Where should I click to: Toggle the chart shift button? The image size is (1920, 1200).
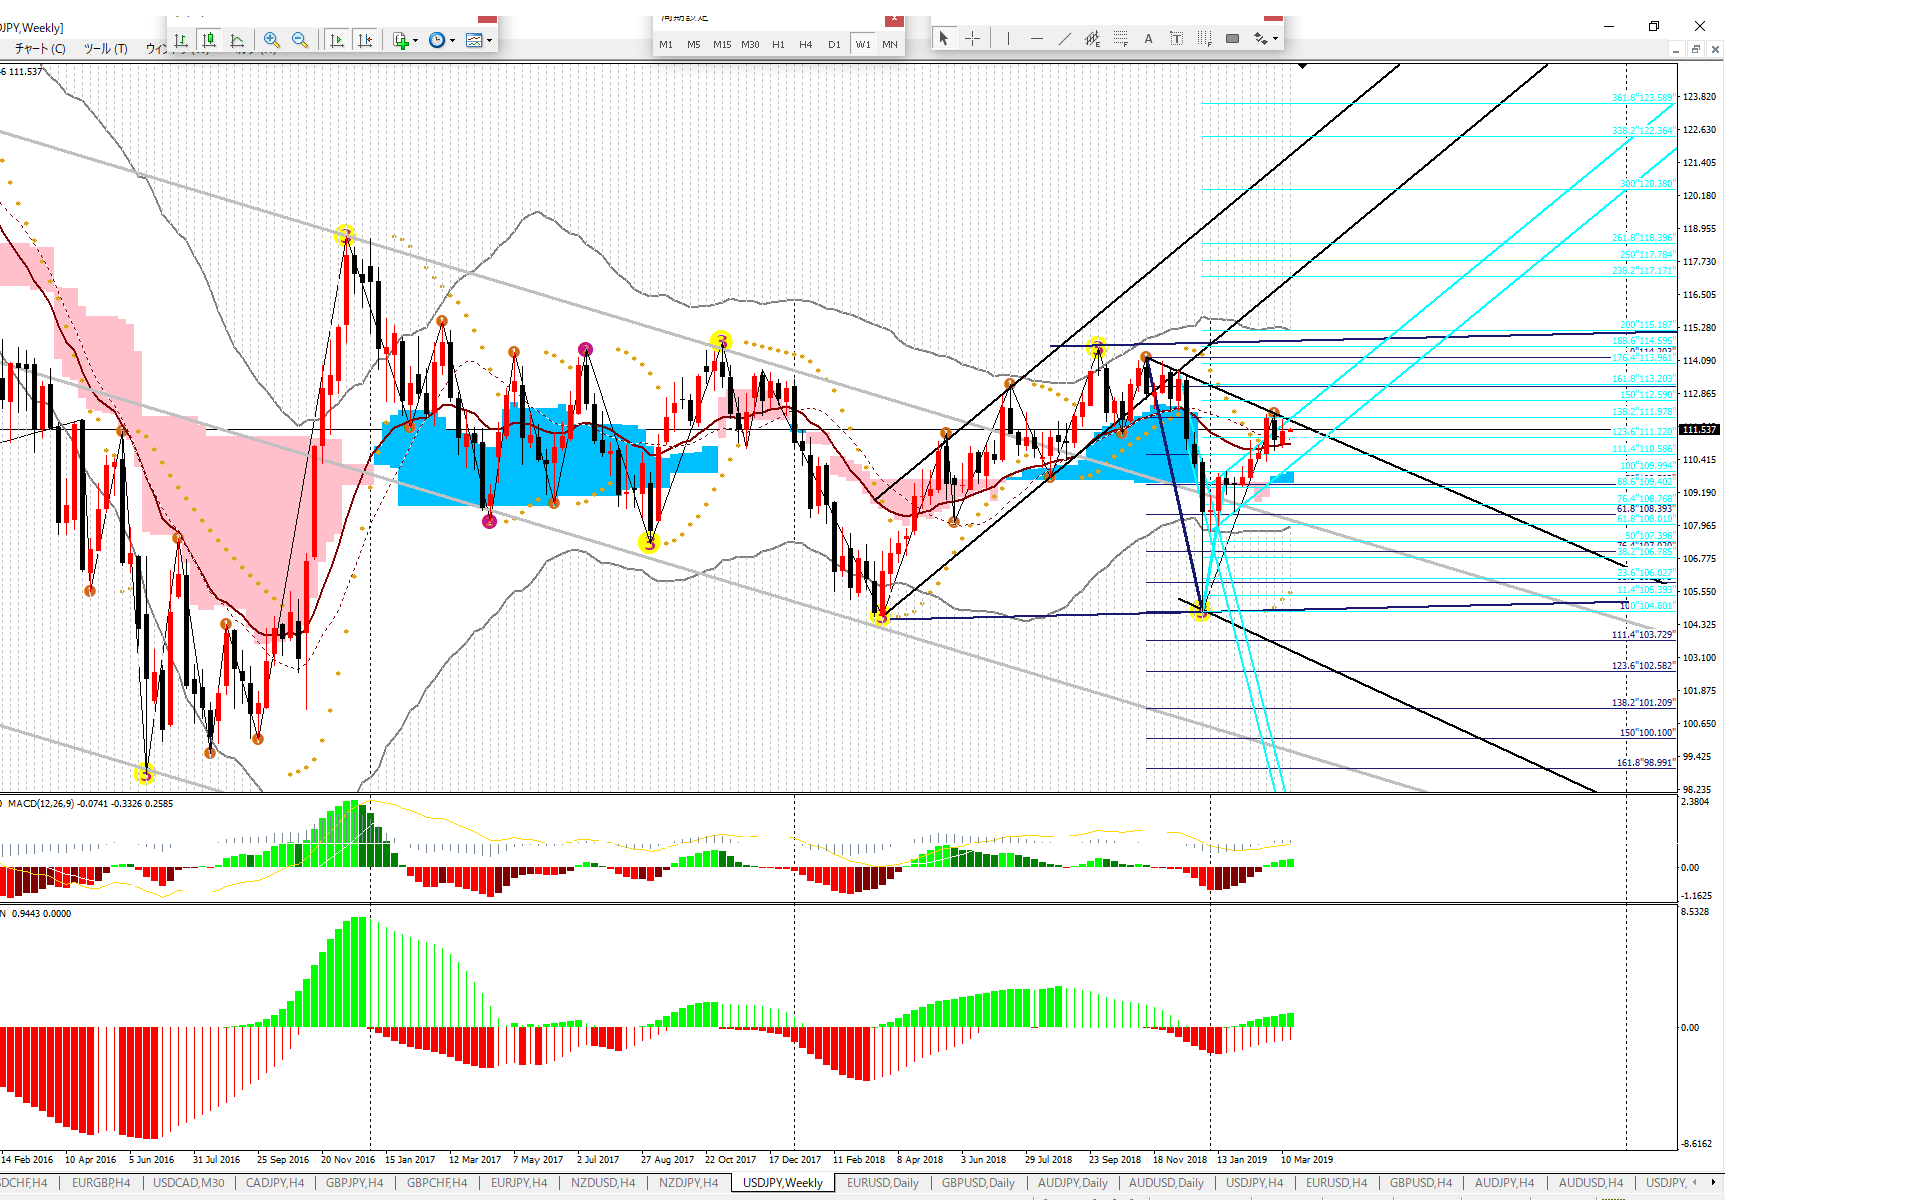pyautogui.click(x=365, y=40)
